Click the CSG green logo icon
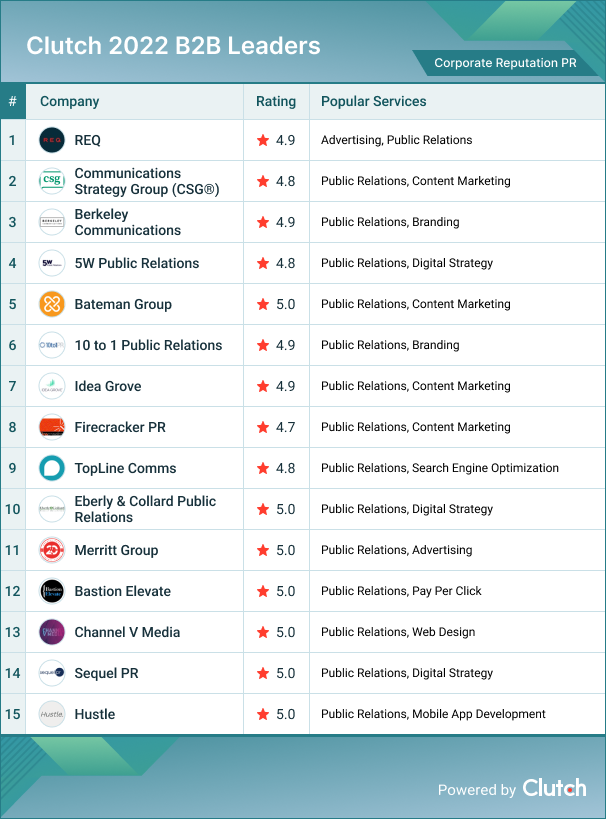 tap(52, 181)
